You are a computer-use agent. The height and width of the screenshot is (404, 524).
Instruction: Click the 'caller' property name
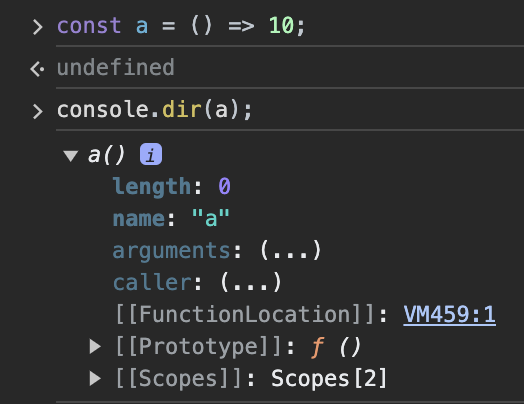[152, 282]
